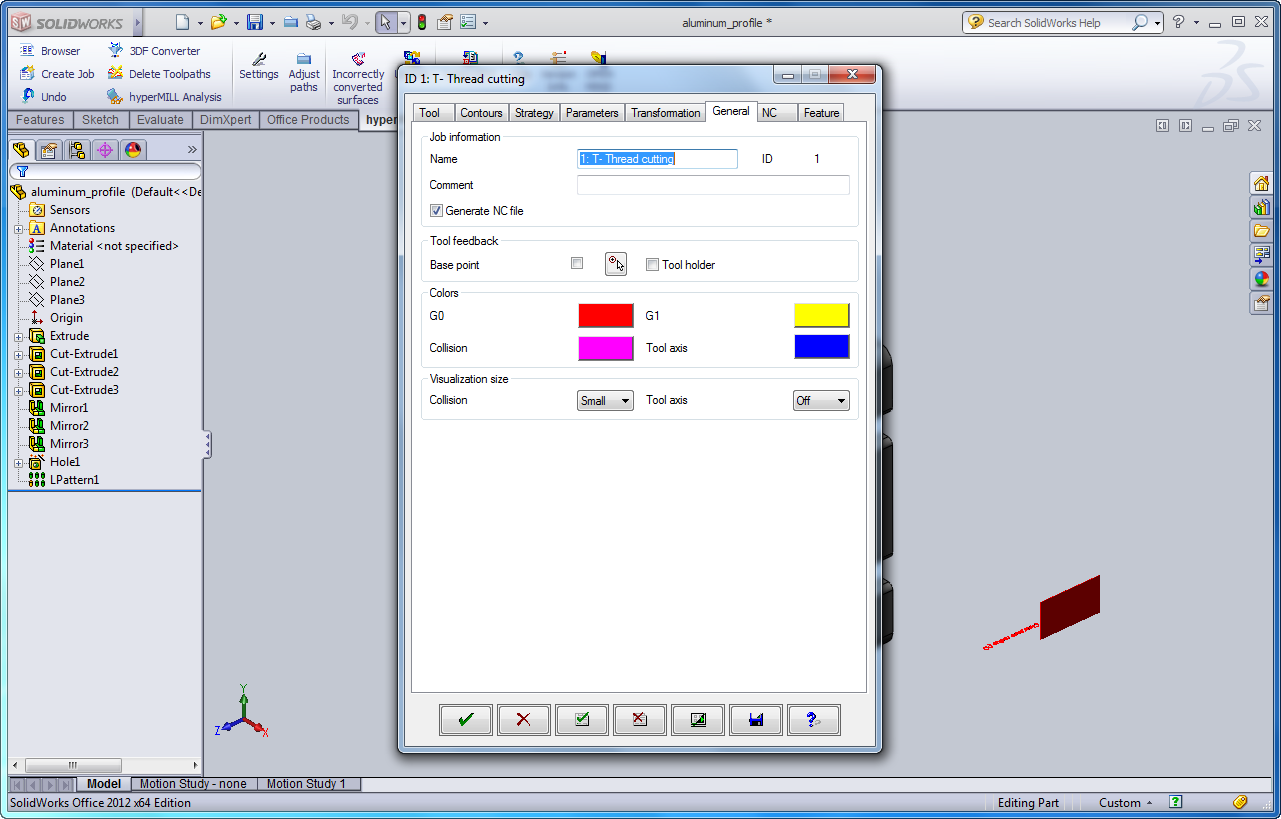1281x819 pixels.
Task: Open dialog help question mark button
Action: [814, 720]
